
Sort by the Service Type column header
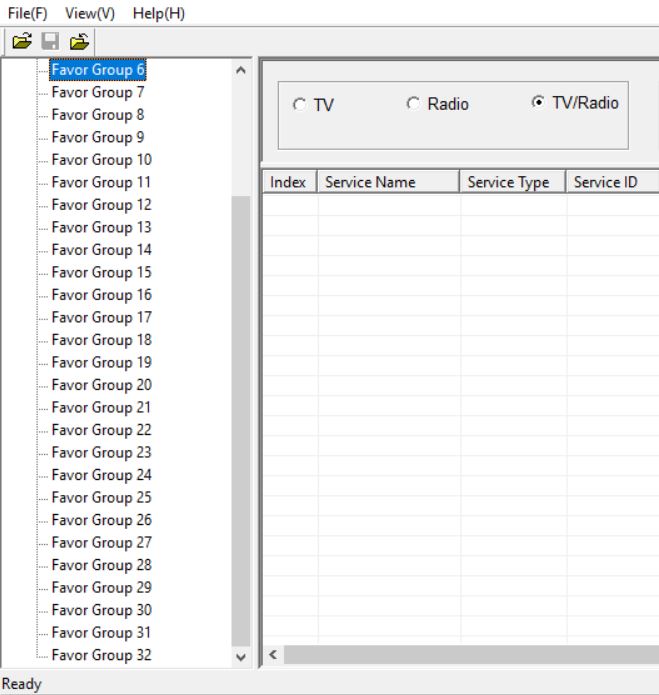coord(513,182)
